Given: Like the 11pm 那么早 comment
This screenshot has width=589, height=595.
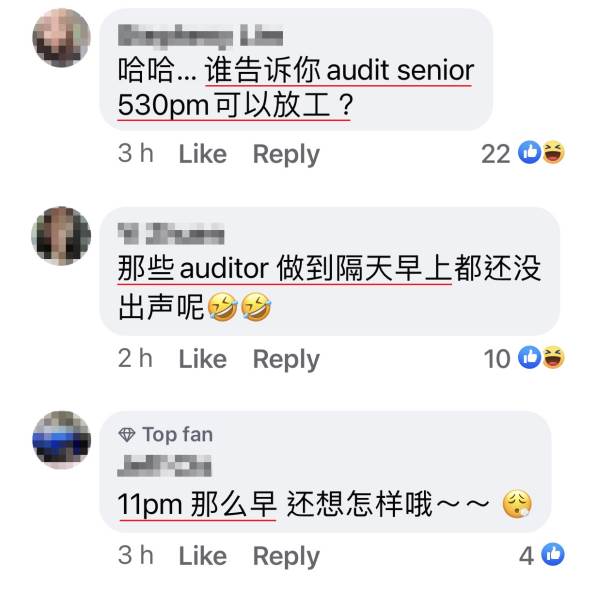Looking at the screenshot, I should point(203,556).
